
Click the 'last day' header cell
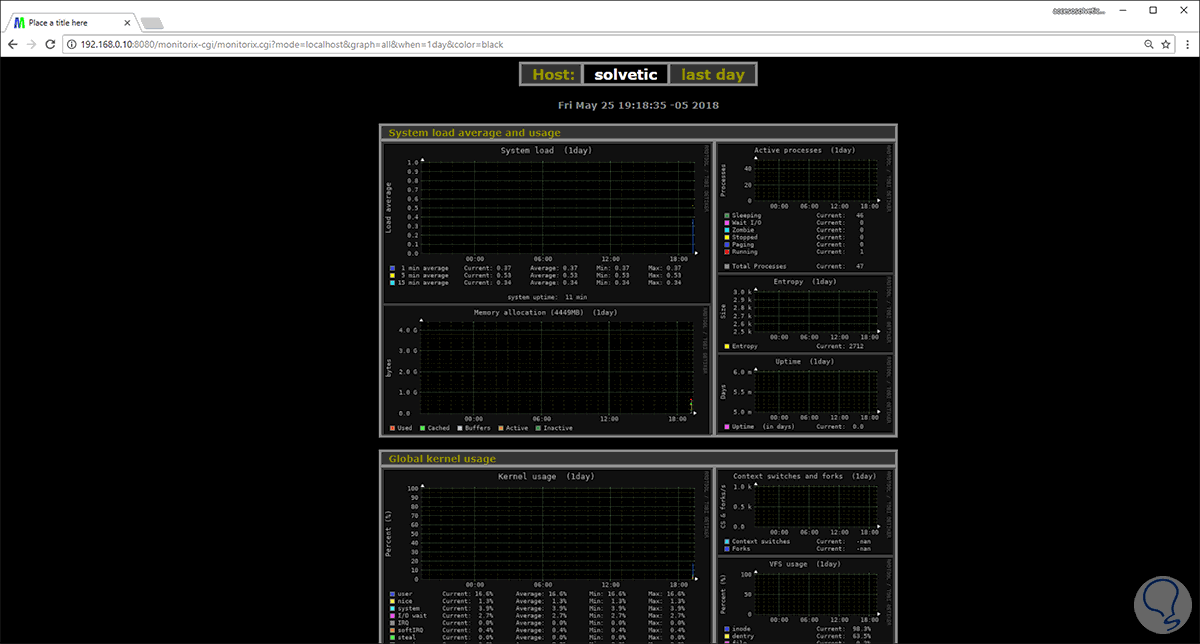[x=713, y=74]
